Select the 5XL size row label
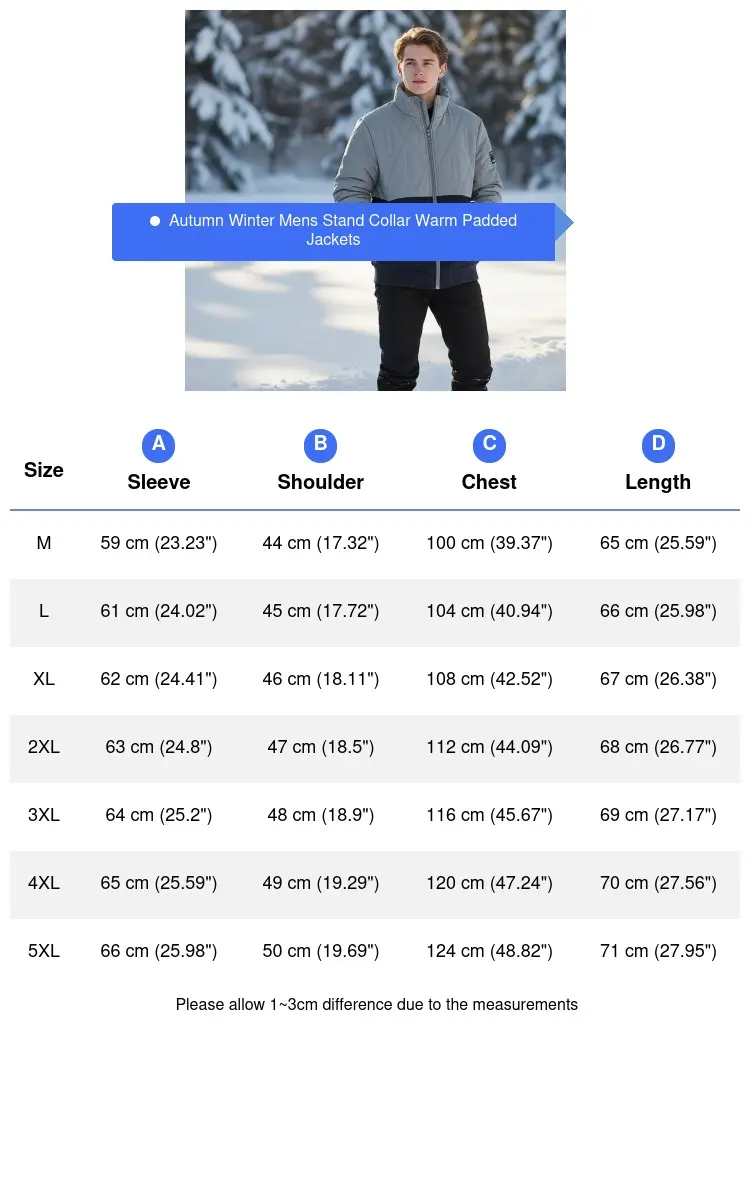750x1200 pixels. (44, 951)
